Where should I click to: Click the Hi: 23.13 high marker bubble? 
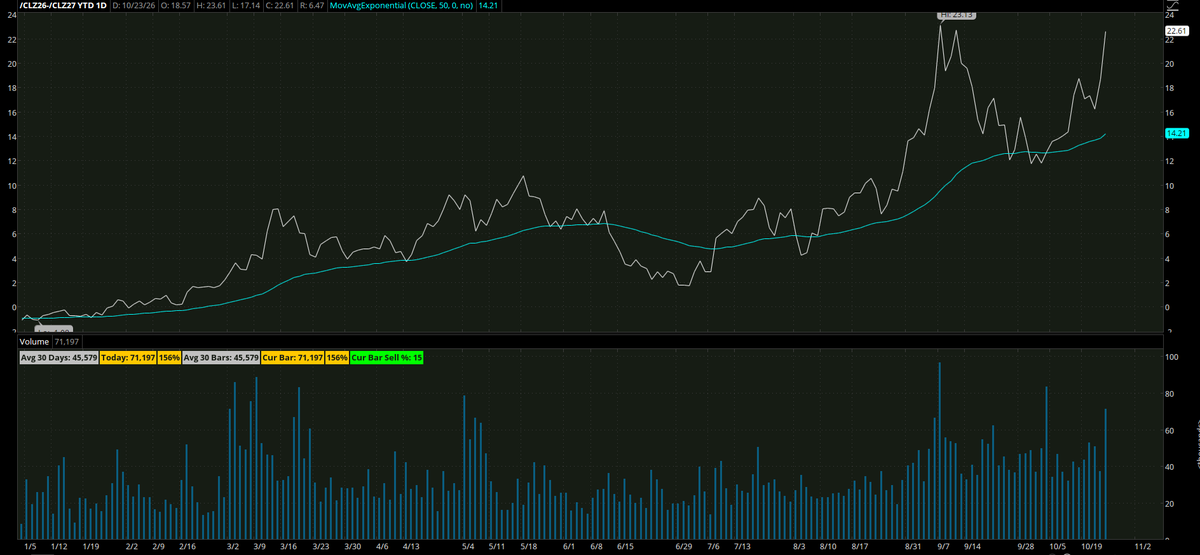point(957,15)
